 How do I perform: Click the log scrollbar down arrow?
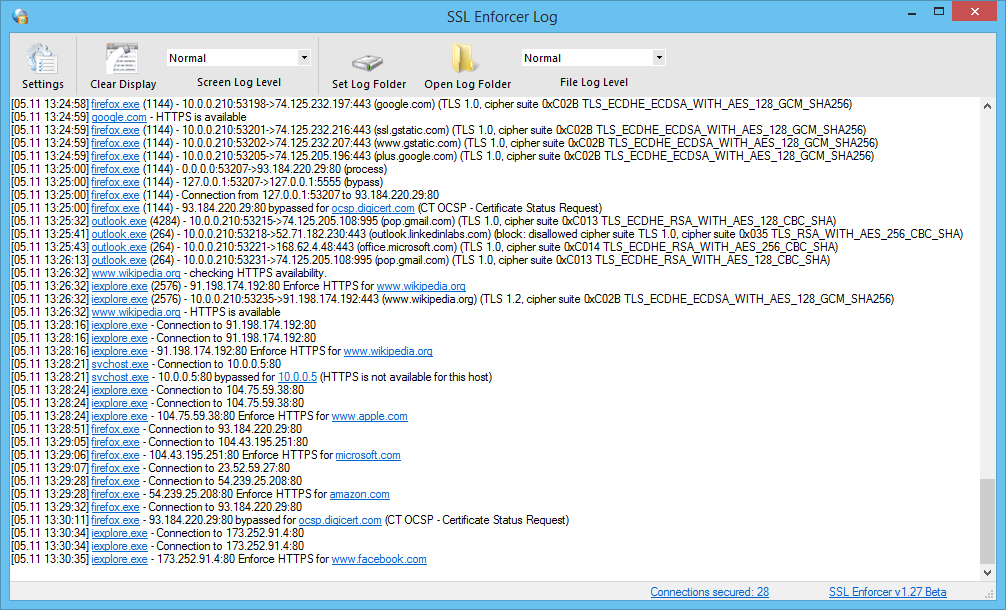click(x=987, y=573)
